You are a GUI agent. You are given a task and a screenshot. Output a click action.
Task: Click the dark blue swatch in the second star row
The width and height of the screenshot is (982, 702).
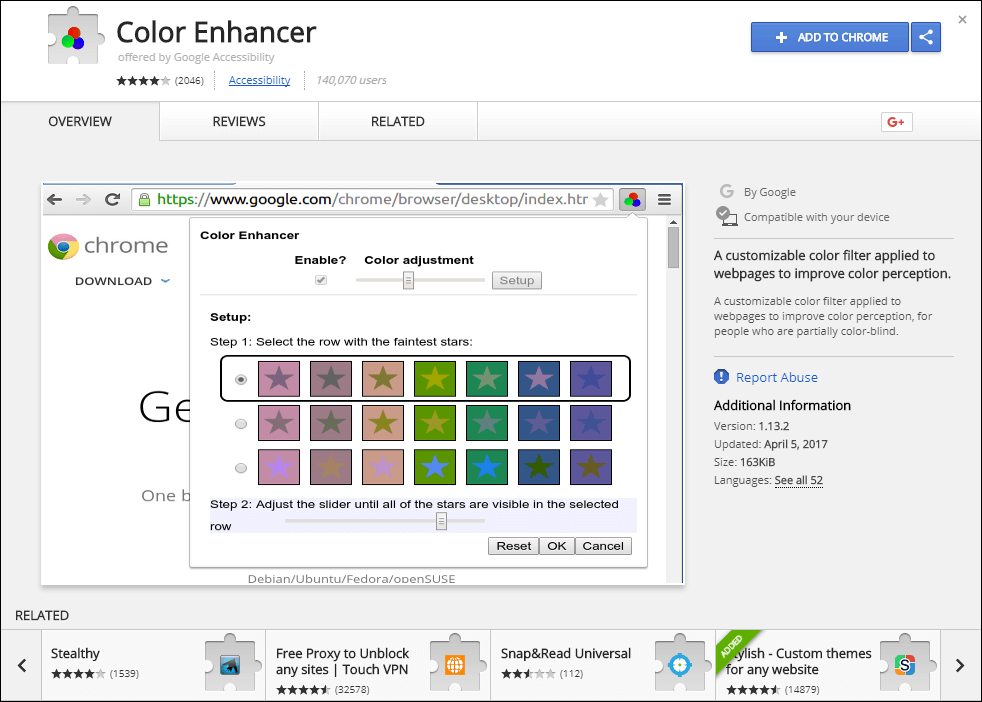539,423
